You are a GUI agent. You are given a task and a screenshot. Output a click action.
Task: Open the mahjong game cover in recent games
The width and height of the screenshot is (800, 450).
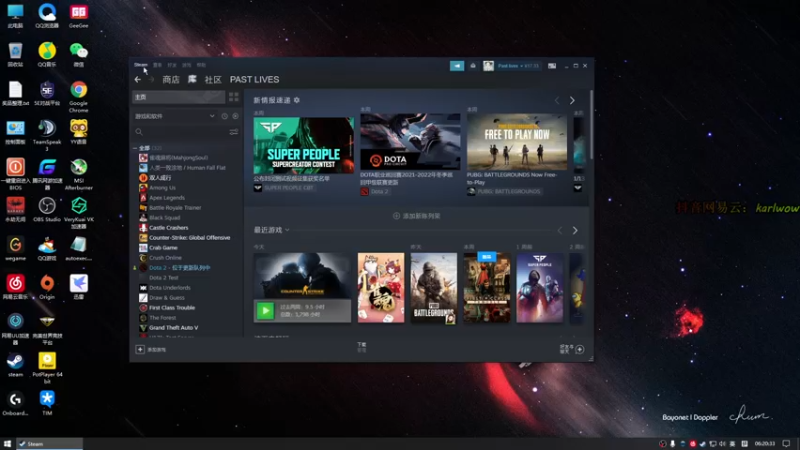pos(381,288)
